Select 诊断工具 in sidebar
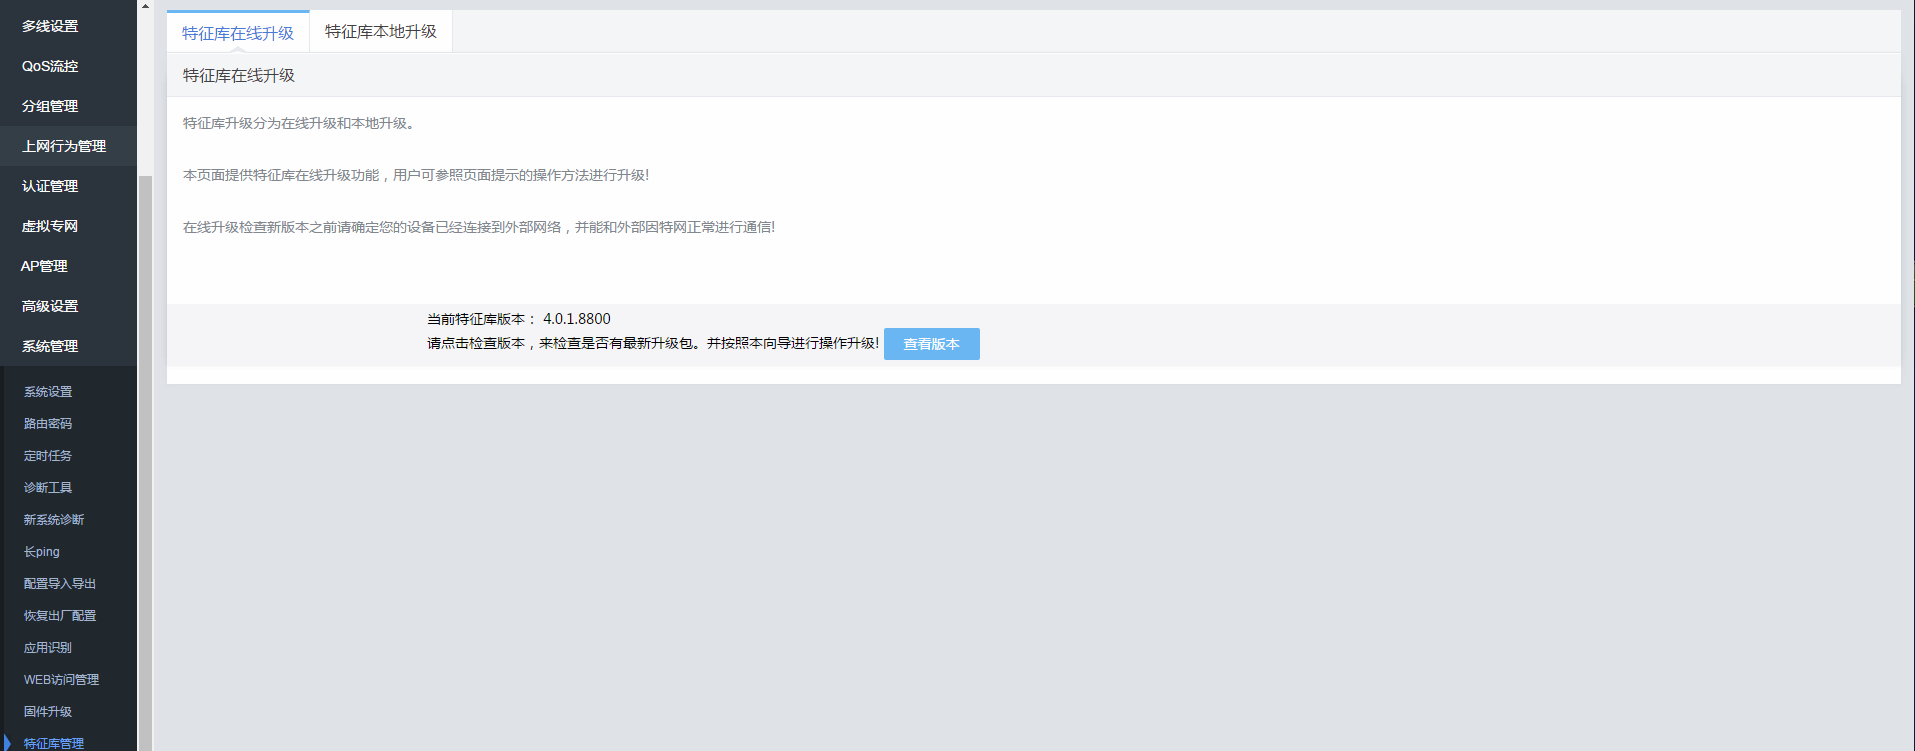The width and height of the screenshot is (1915, 751). (x=48, y=488)
